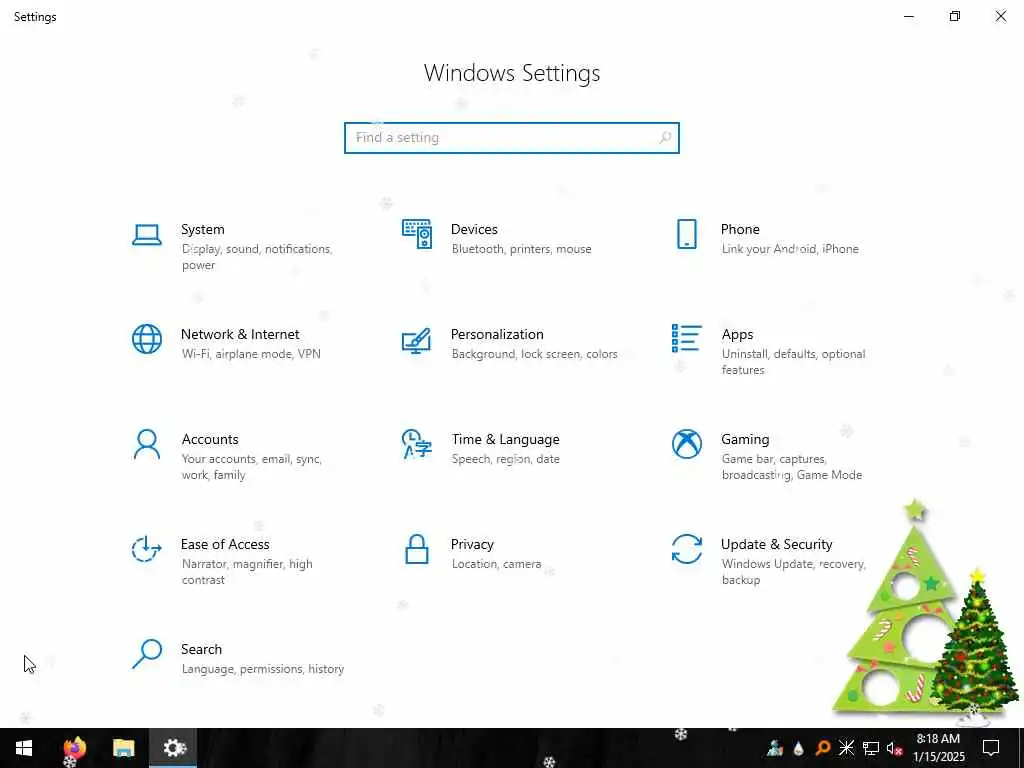The width and height of the screenshot is (1024, 768).
Task: Open the Accounts heading
Action: (210, 440)
